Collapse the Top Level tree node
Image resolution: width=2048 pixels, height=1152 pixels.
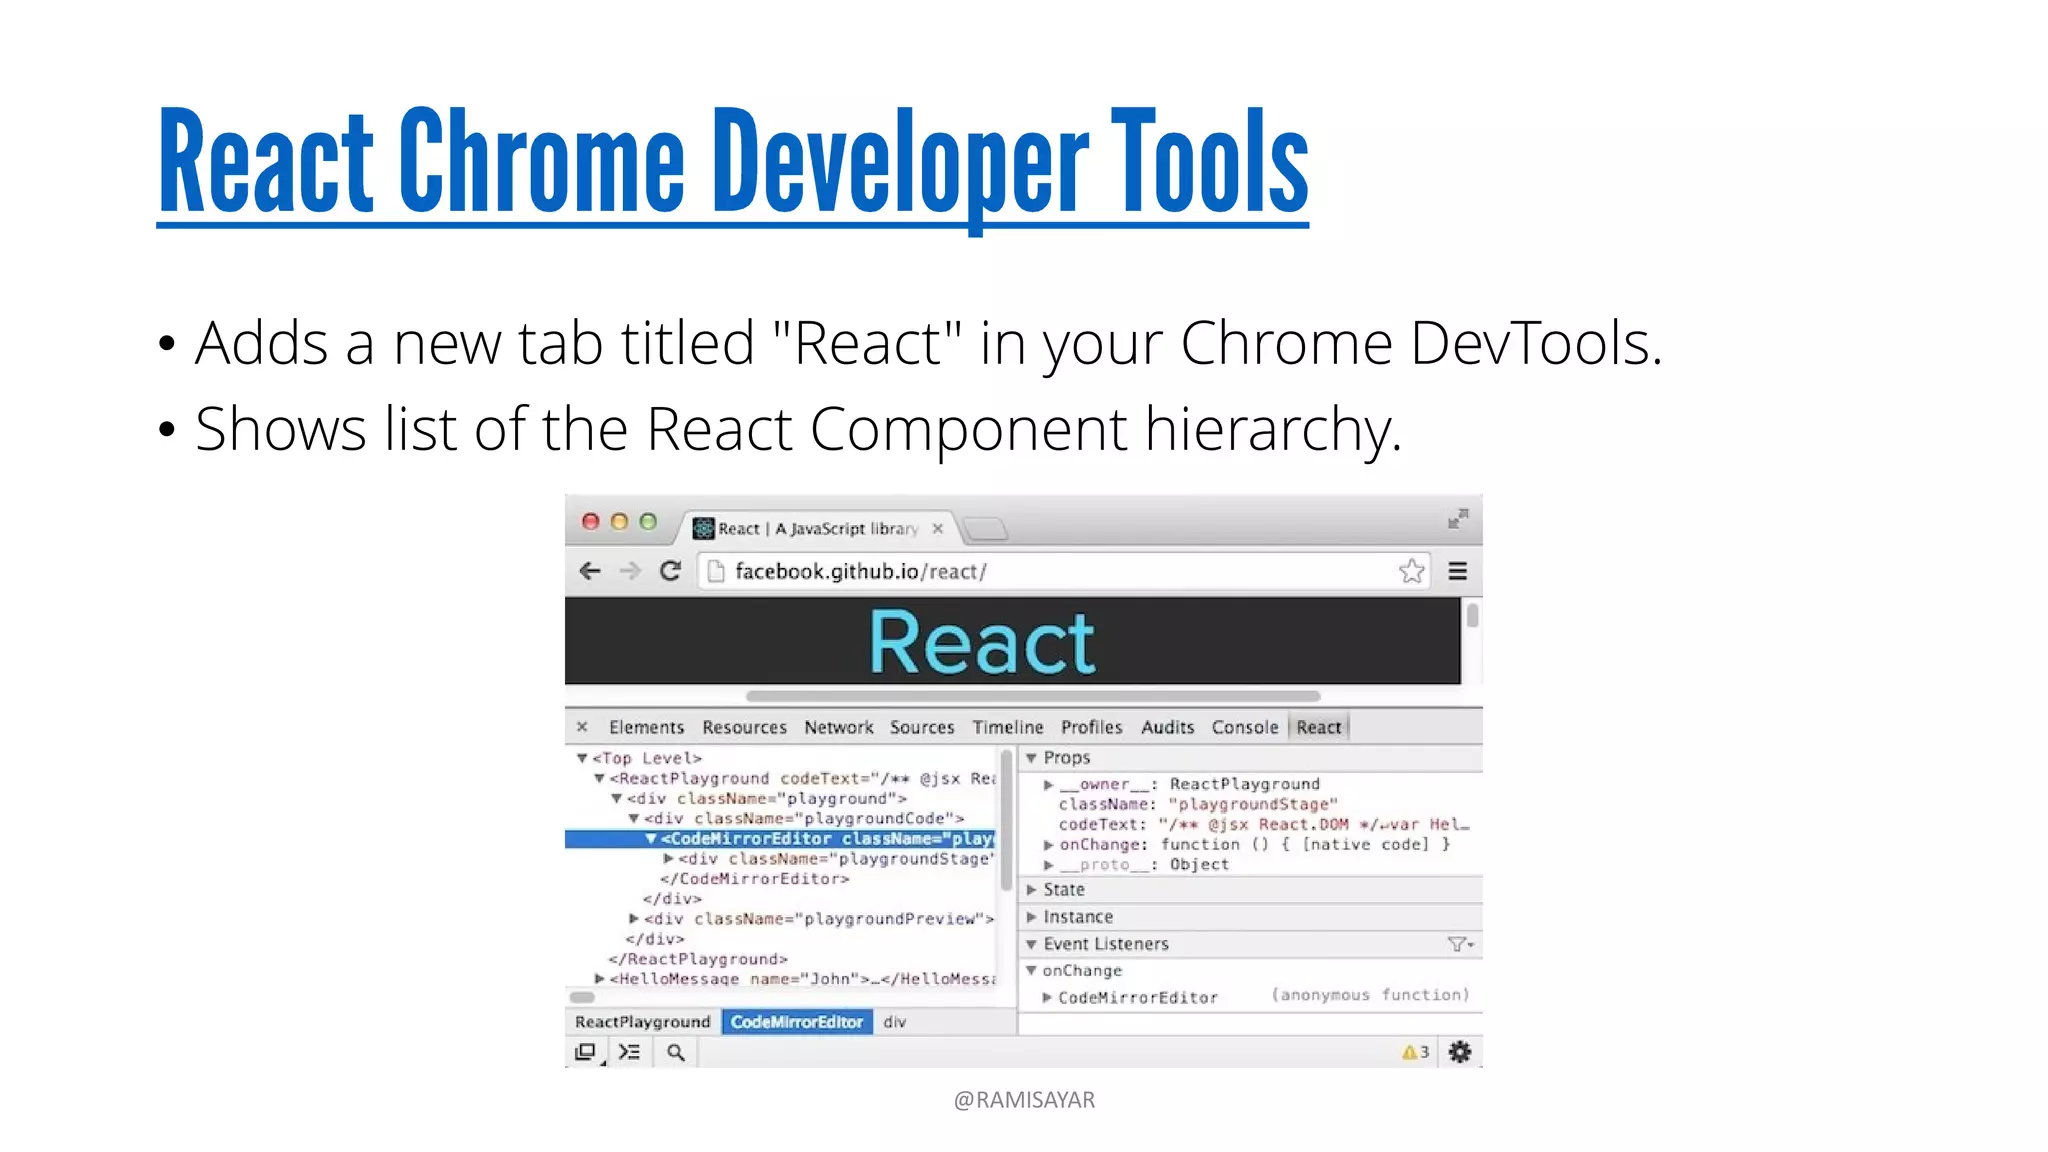coord(582,758)
